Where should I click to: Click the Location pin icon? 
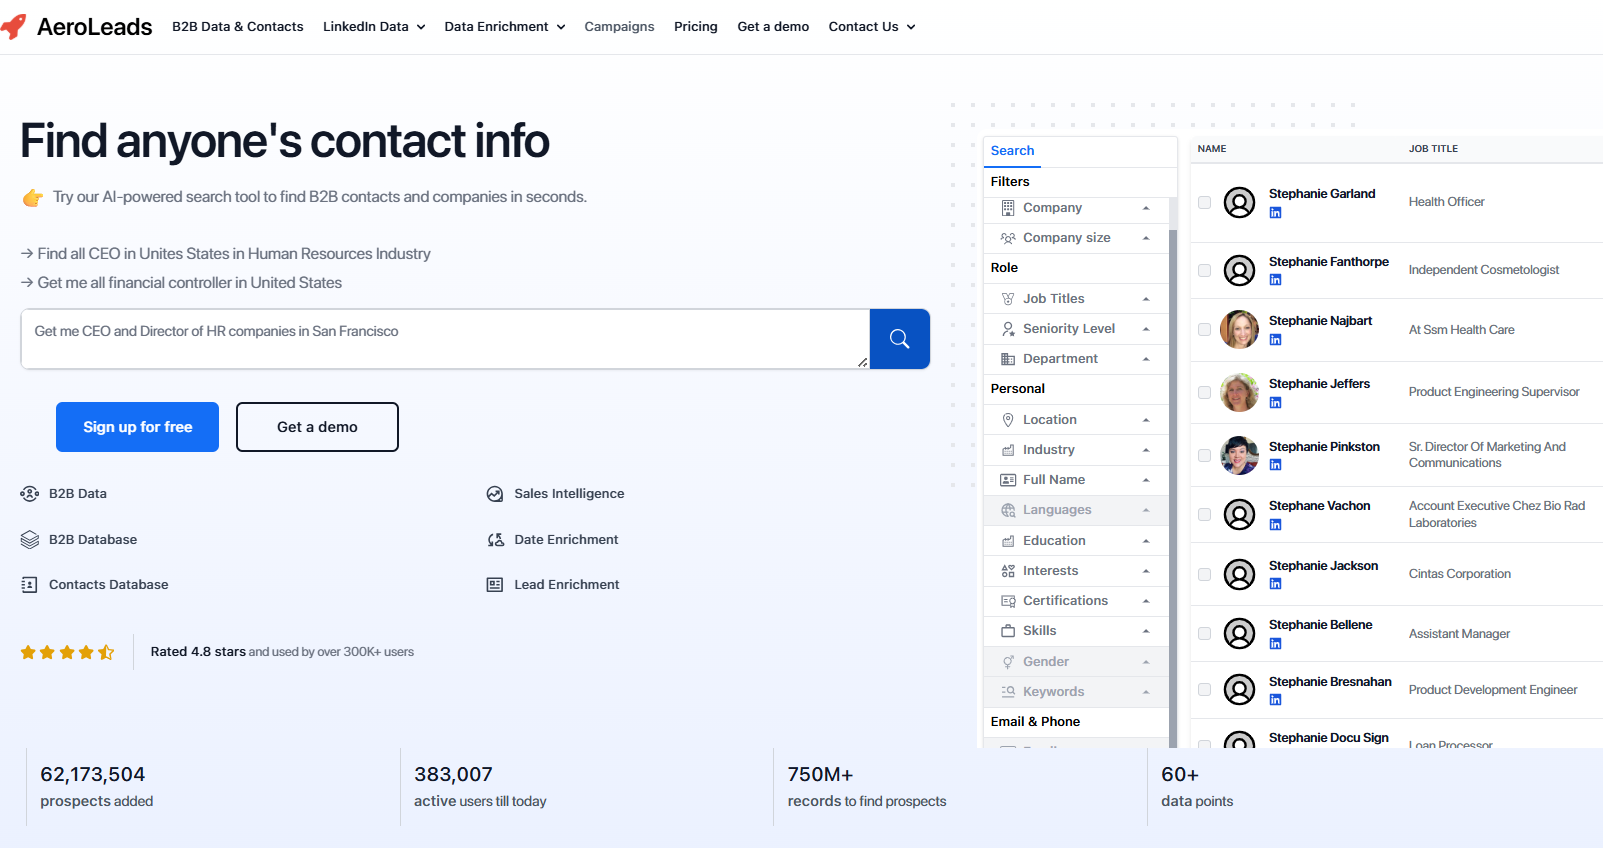coord(1008,420)
